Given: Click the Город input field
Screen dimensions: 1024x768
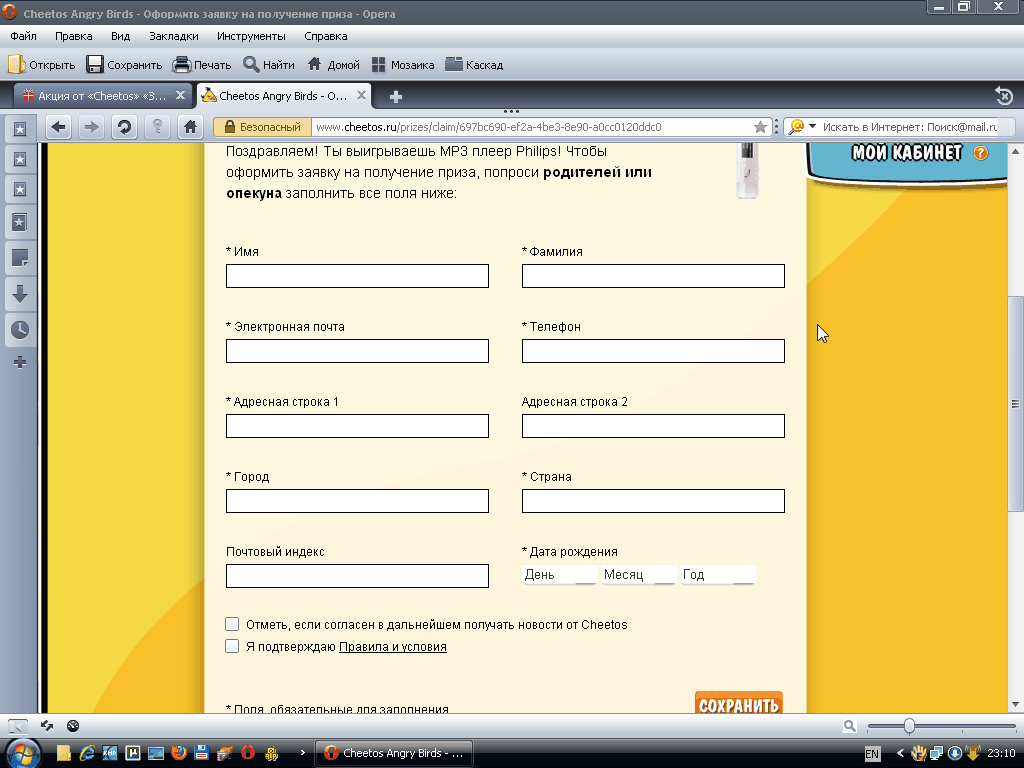Looking at the screenshot, I should tap(357, 501).
